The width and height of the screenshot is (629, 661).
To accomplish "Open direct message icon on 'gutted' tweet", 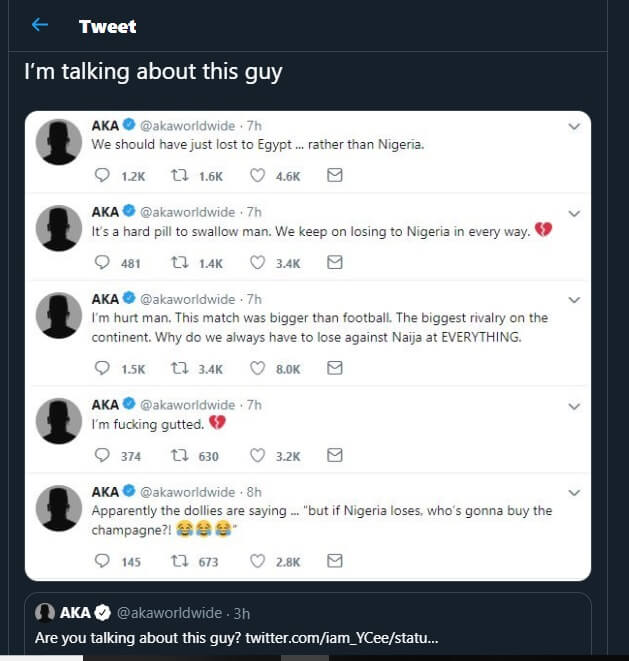I will tap(335, 455).
